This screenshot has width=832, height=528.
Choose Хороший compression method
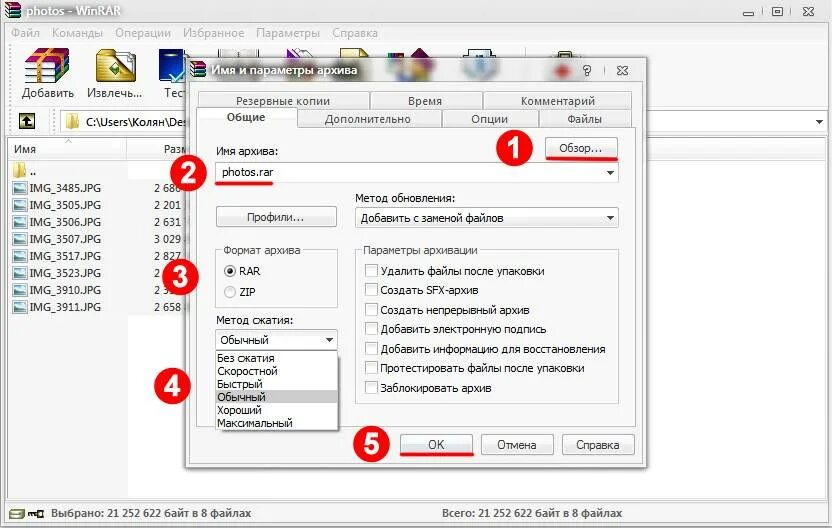pos(276,410)
